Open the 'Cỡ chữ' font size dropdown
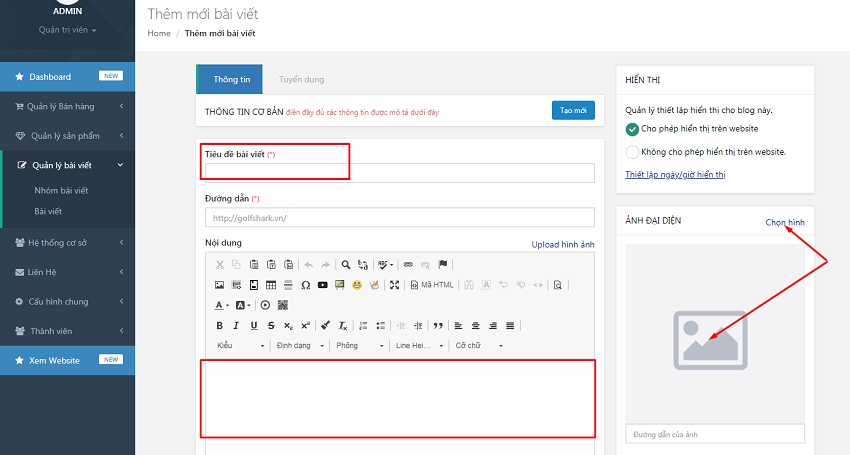Screen dimensions: 850x455 pyautogui.click(x=478, y=345)
